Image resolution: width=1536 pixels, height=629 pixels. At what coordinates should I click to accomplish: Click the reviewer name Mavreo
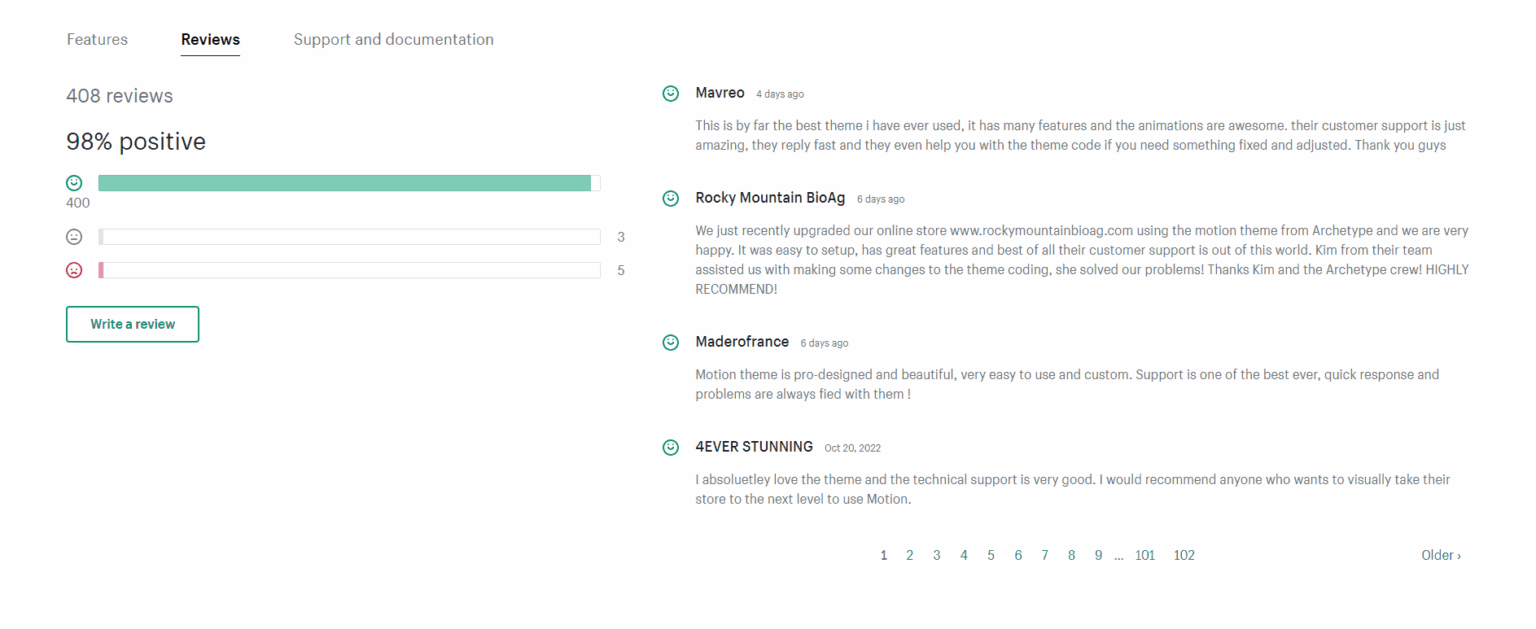pos(720,93)
